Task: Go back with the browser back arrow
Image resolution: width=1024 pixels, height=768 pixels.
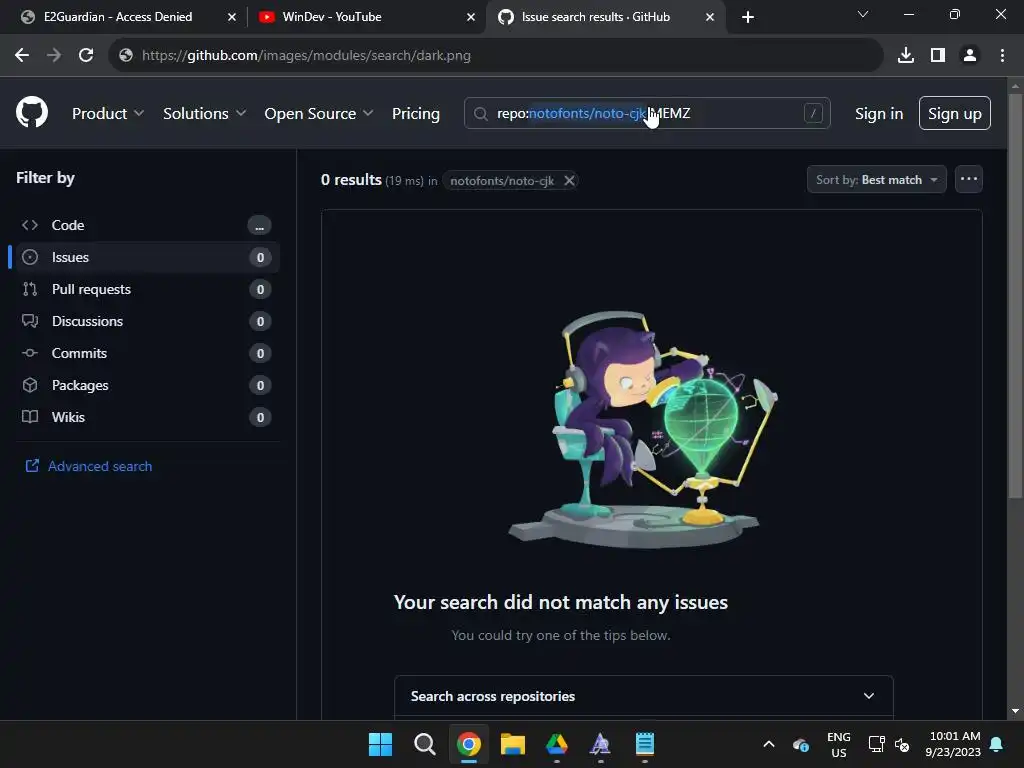Action: (x=22, y=56)
